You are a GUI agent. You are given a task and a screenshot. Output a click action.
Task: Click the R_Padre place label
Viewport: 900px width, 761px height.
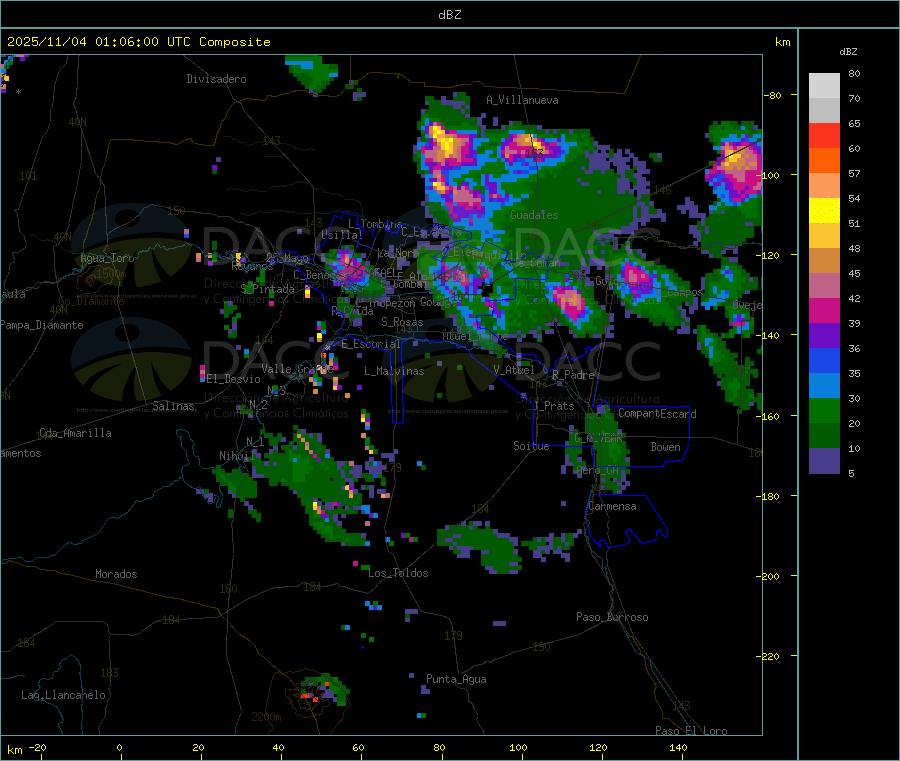[x=573, y=375]
